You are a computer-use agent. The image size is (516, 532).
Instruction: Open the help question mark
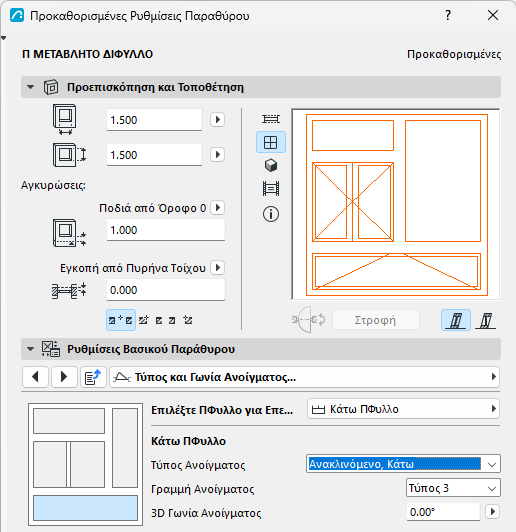[x=448, y=15]
